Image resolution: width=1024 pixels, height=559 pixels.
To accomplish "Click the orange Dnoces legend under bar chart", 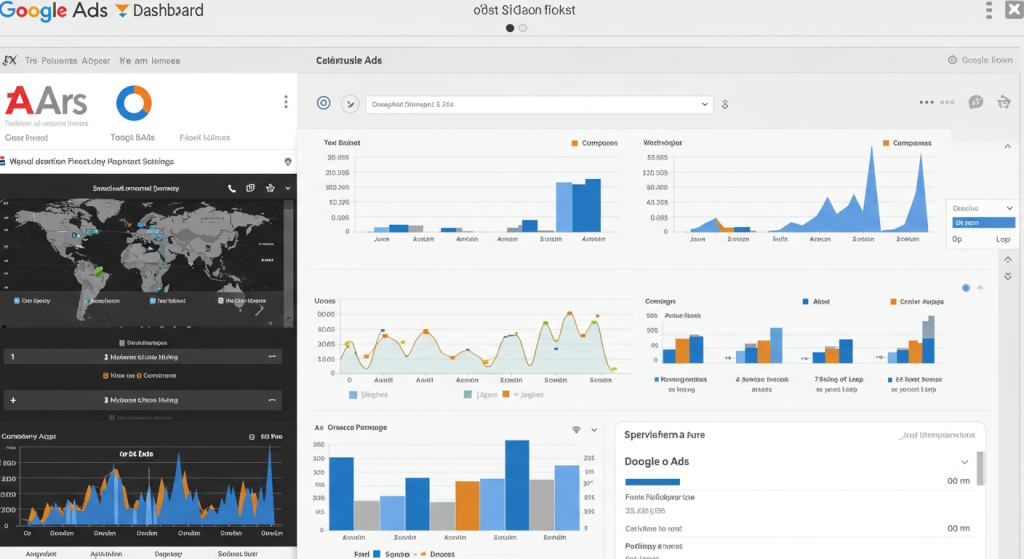I will point(437,554).
